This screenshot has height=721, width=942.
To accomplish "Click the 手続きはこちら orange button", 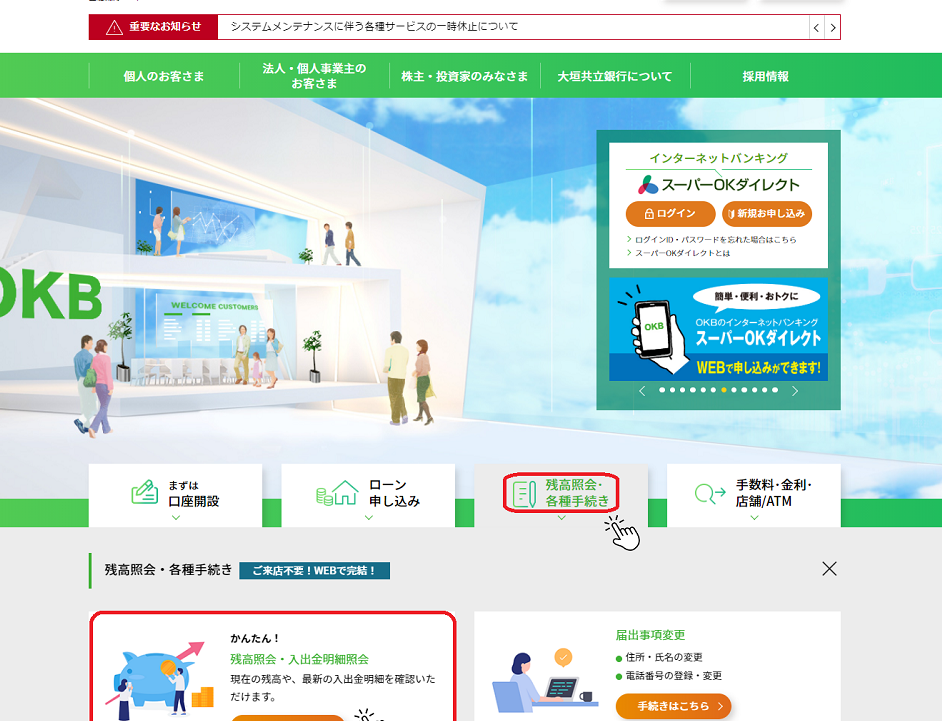I will click(673, 706).
